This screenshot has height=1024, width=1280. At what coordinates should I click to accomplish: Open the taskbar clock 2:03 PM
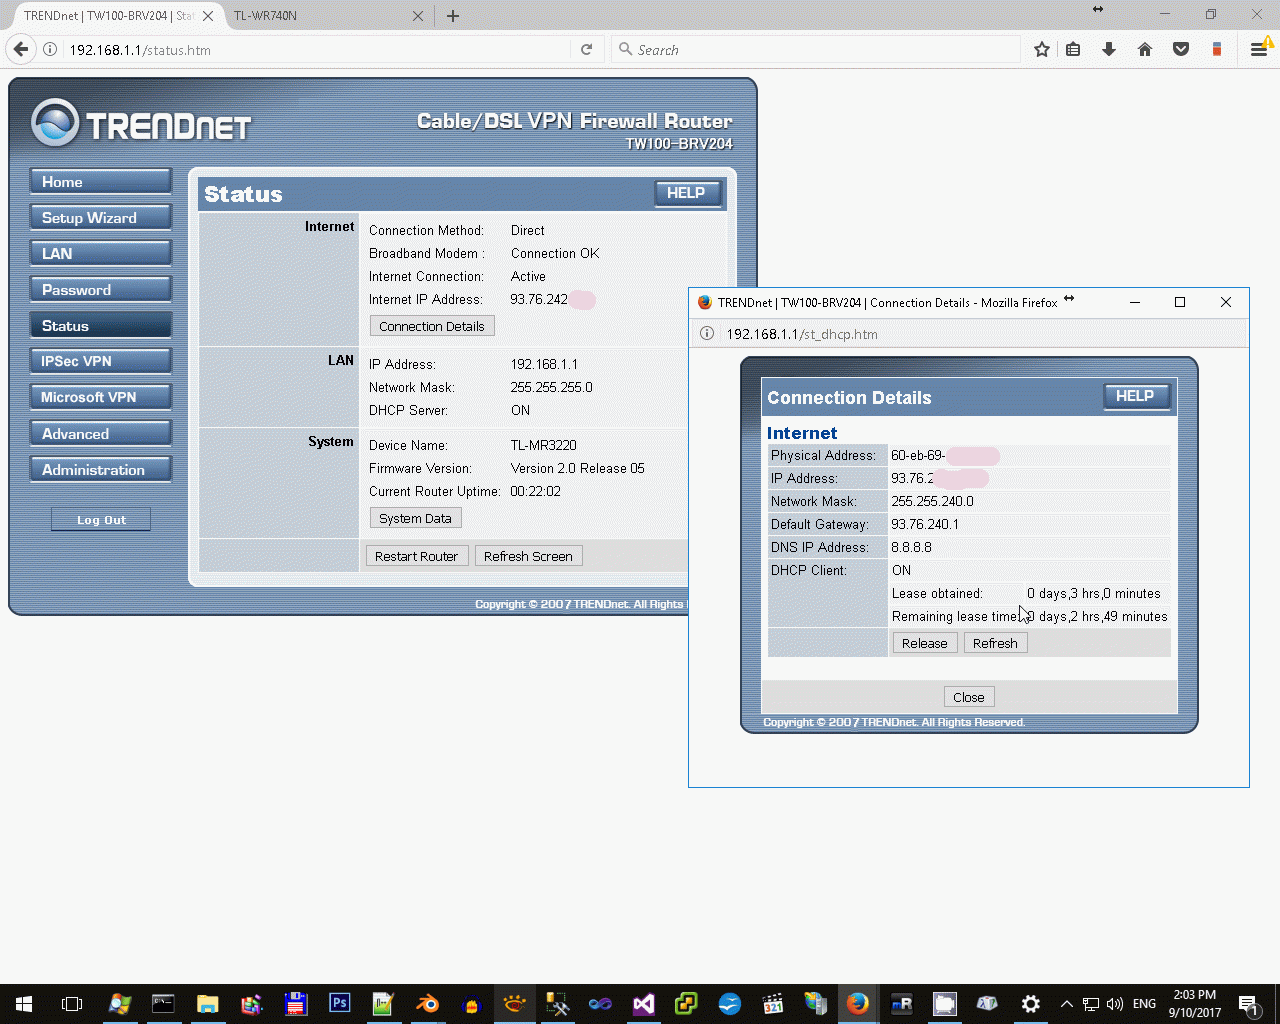[x=1195, y=1004]
